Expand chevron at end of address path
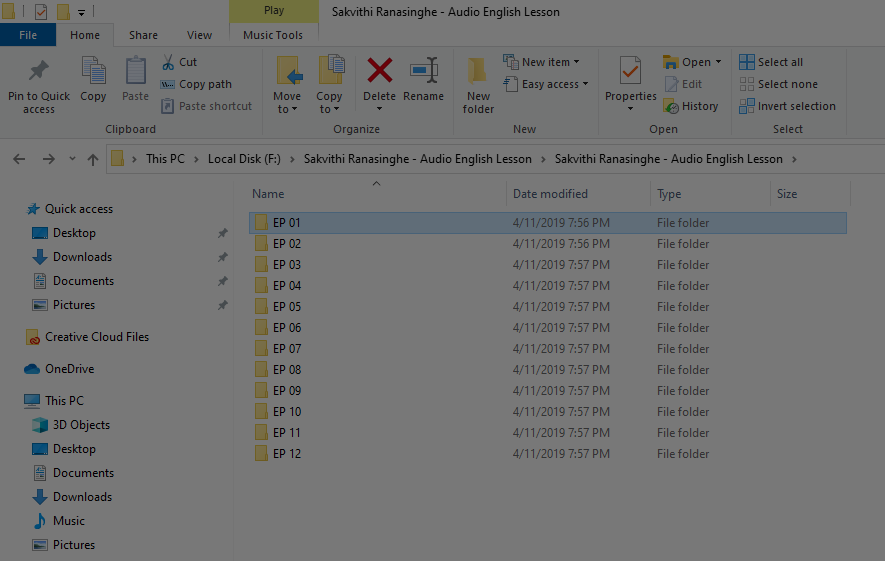885x561 pixels. click(x=794, y=159)
